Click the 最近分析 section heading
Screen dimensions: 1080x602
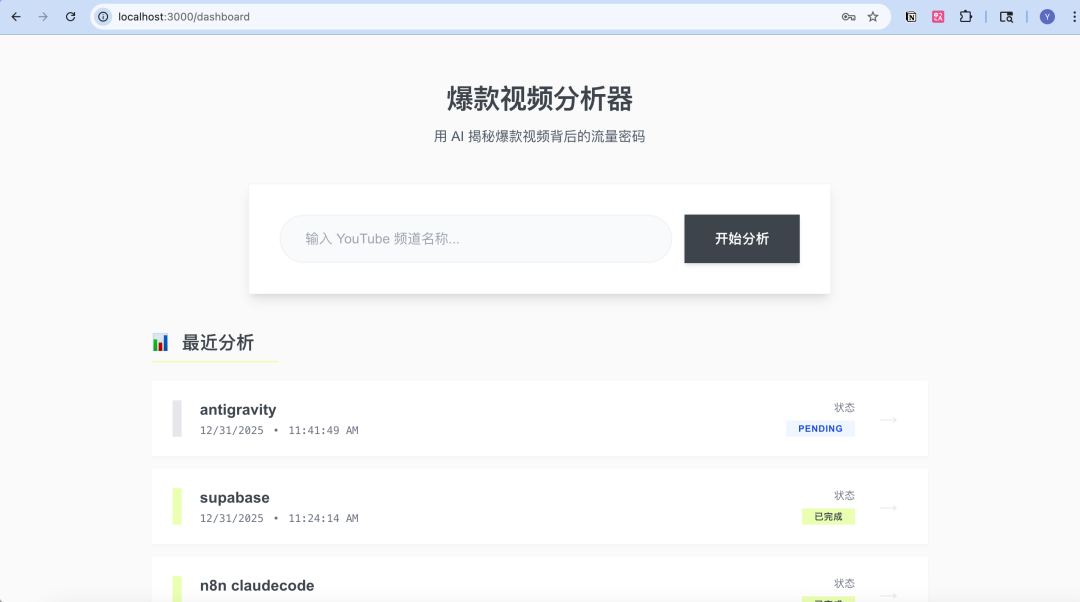coord(218,342)
